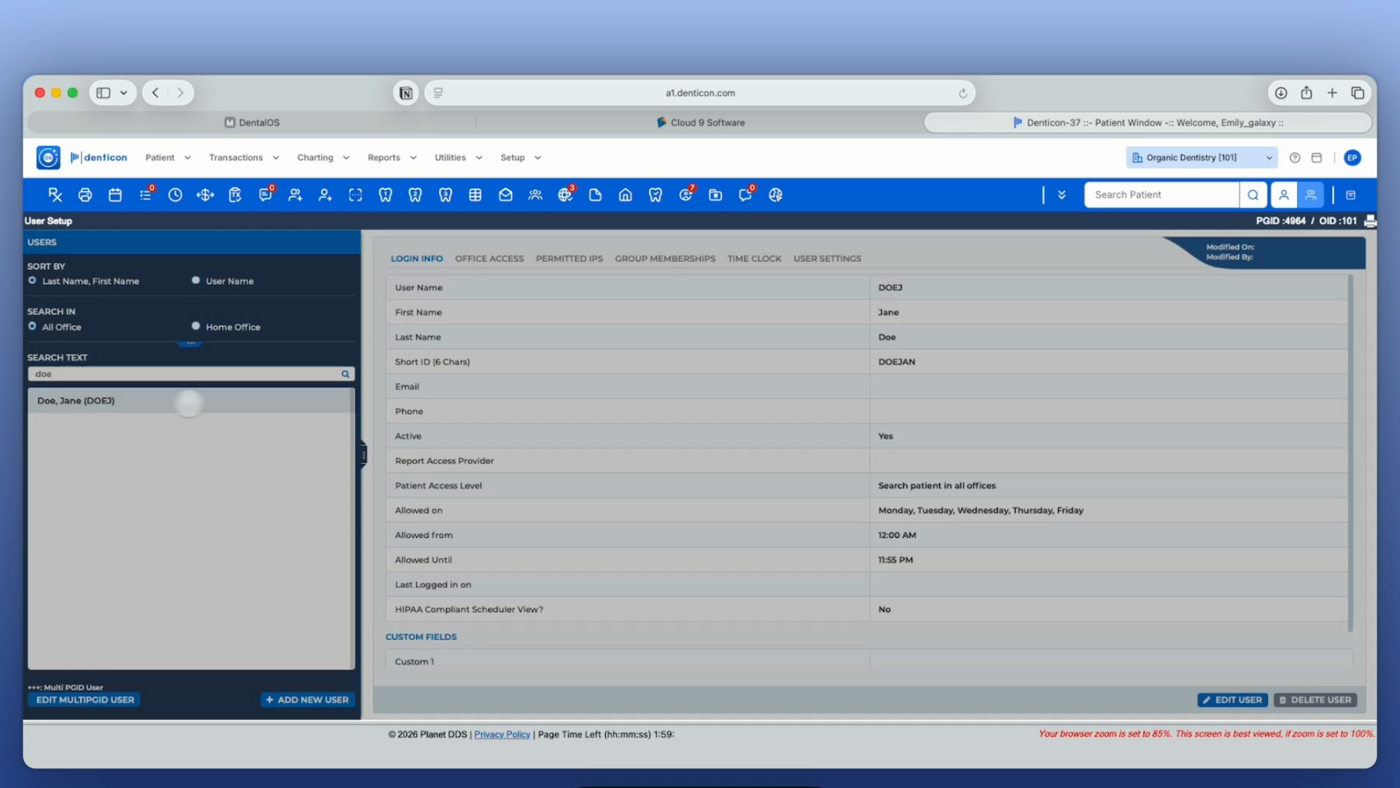Open the home icon in blue toolbar

625,195
